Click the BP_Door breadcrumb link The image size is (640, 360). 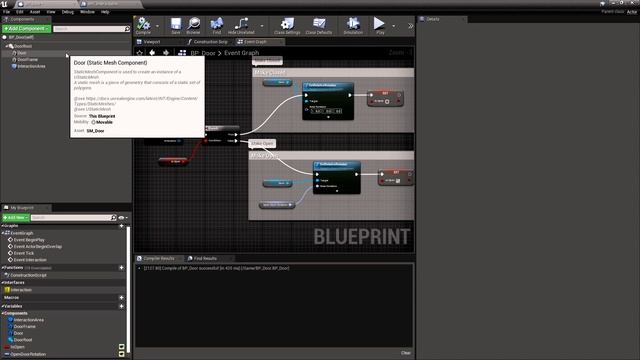[x=202, y=53]
